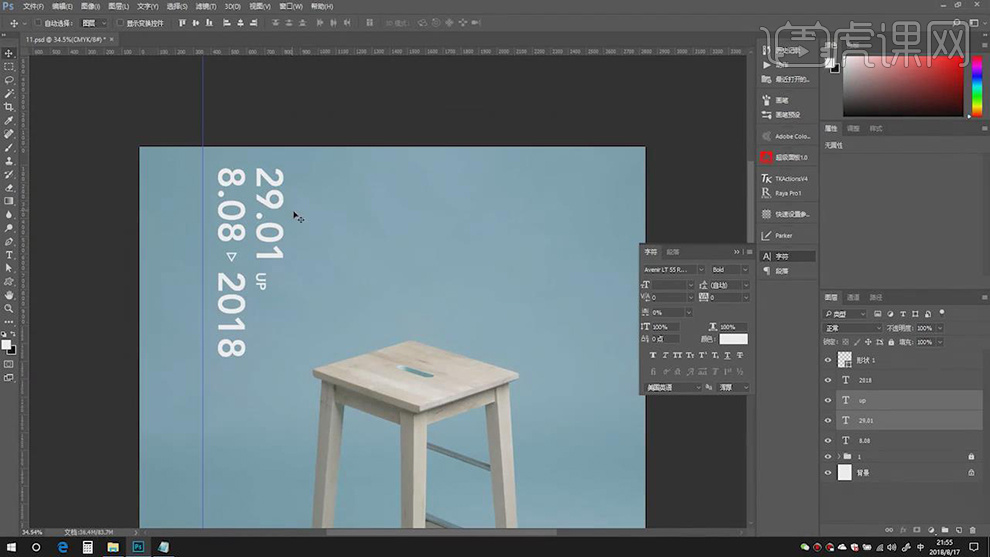Open the 滤镜(T) menu
990x557 pixels.
coord(205,6)
